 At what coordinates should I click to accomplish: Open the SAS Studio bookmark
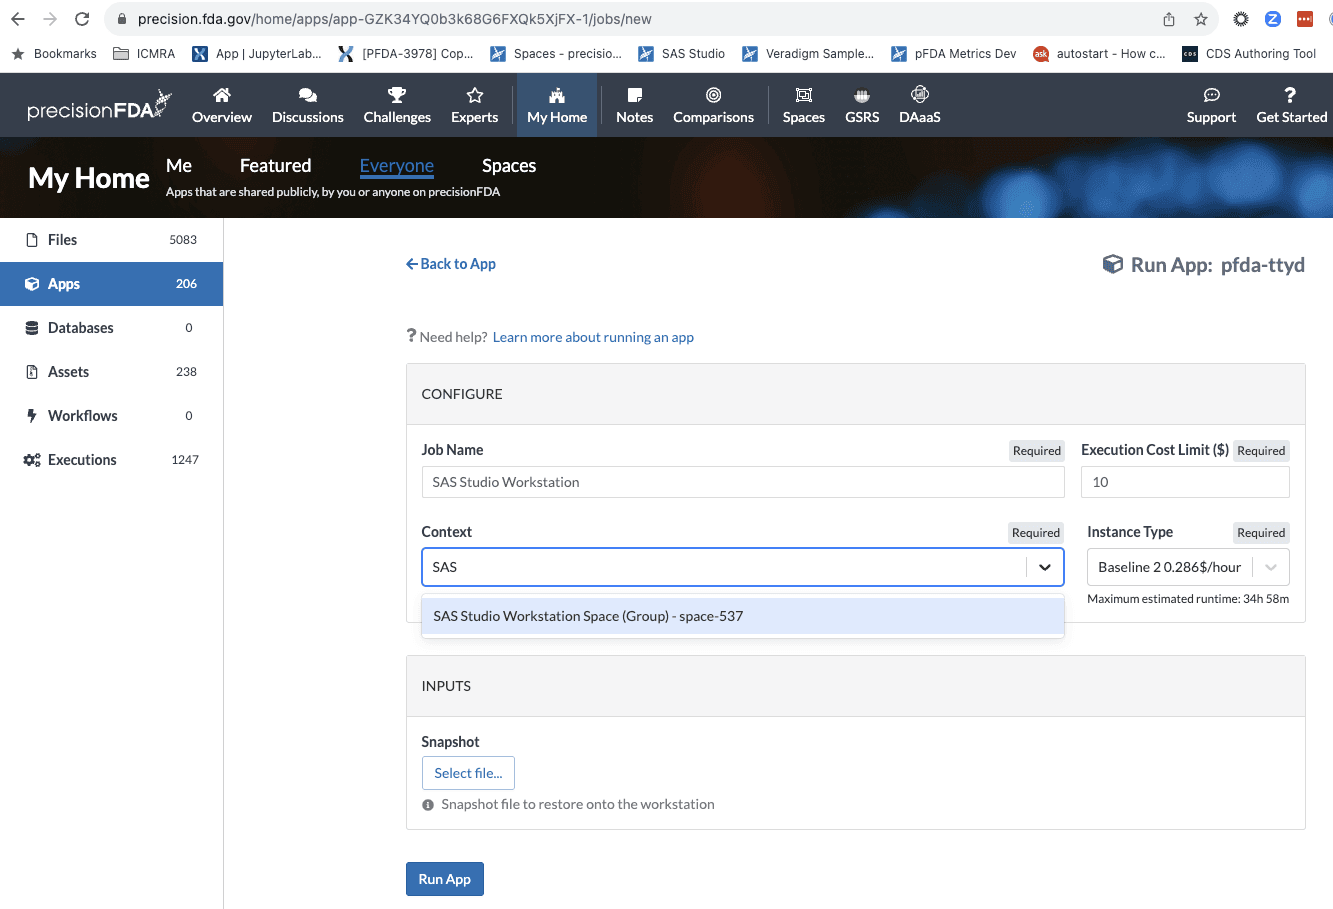click(681, 54)
